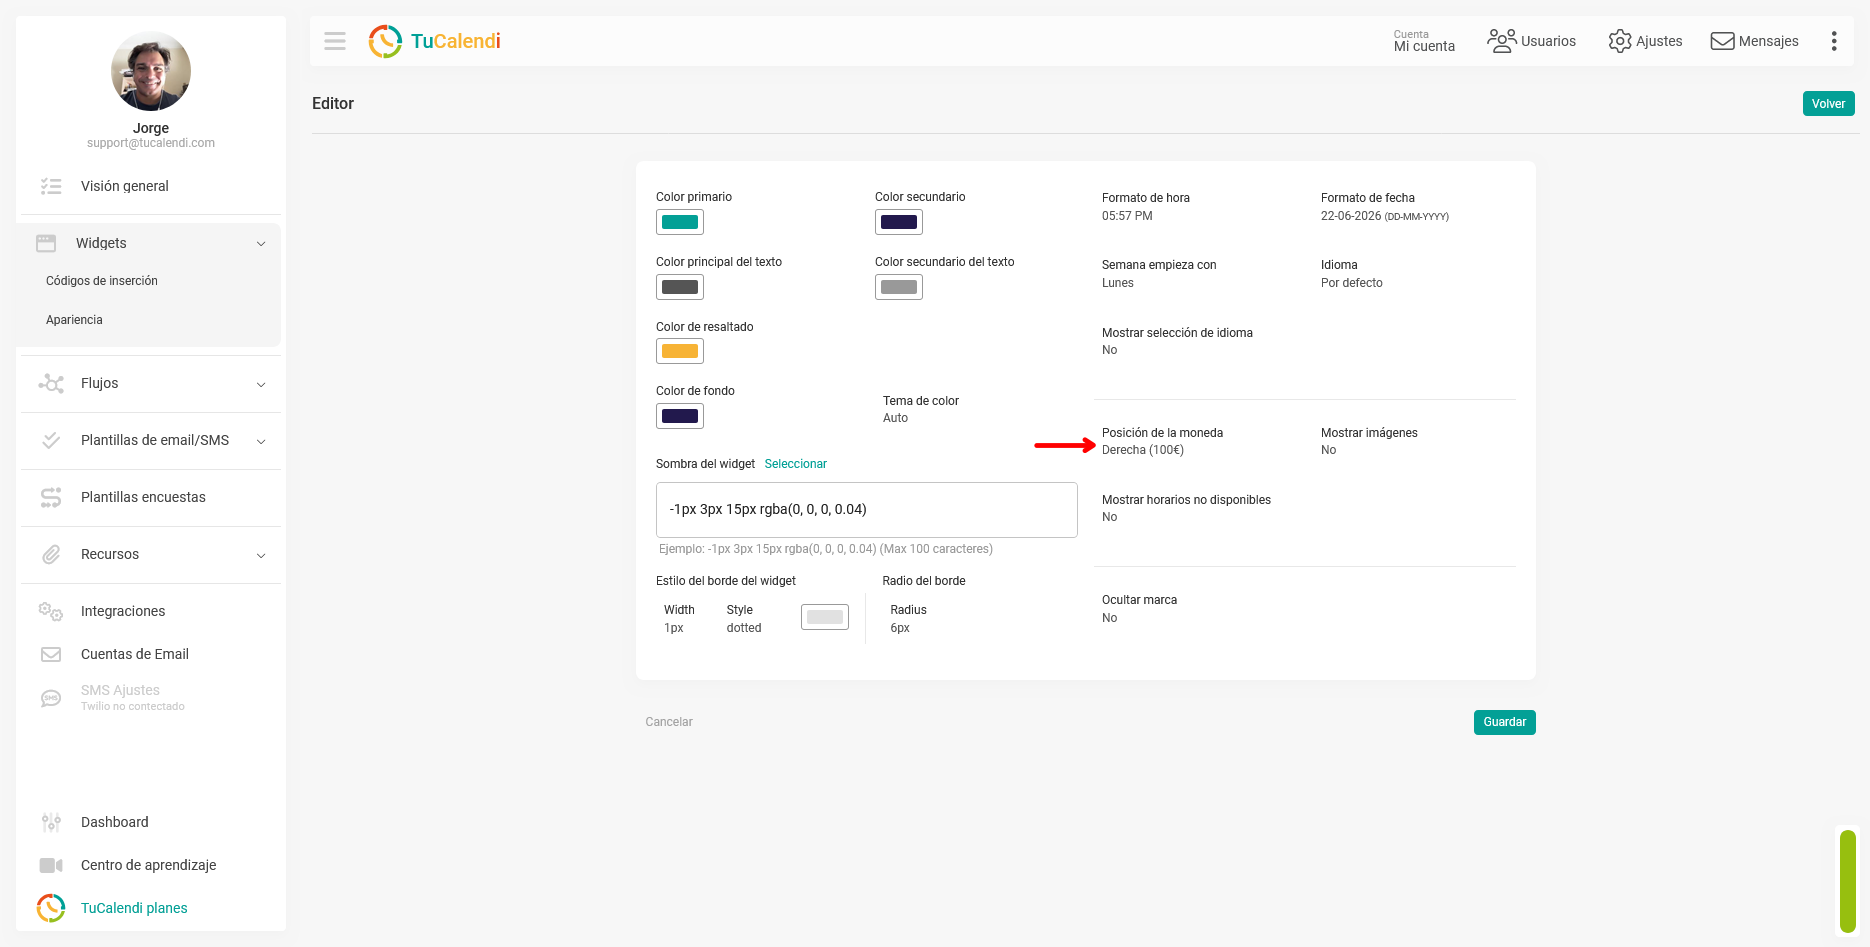Screen dimensions: 1870x947
Task: Open Ajustes gear icon
Action: [x=1620, y=41]
